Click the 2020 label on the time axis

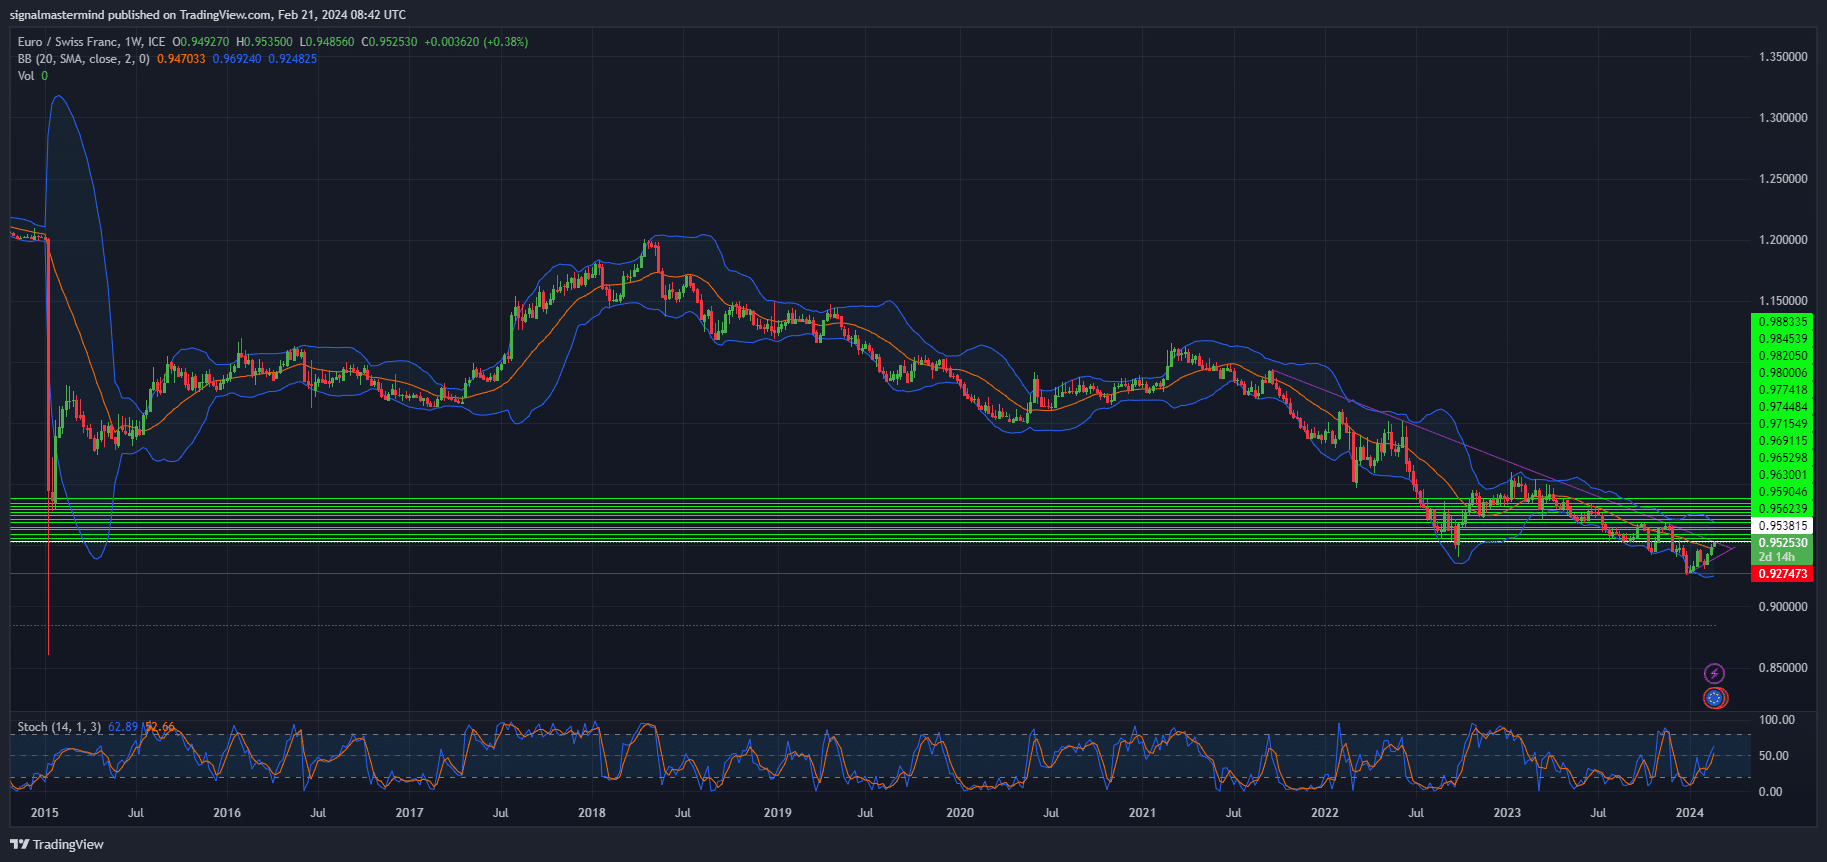(960, 813)
